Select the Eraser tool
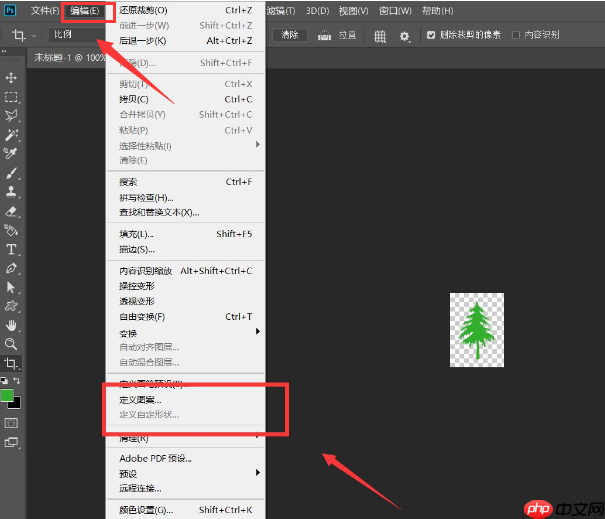This screenshot has height=519, width=605. coord(11,211)
